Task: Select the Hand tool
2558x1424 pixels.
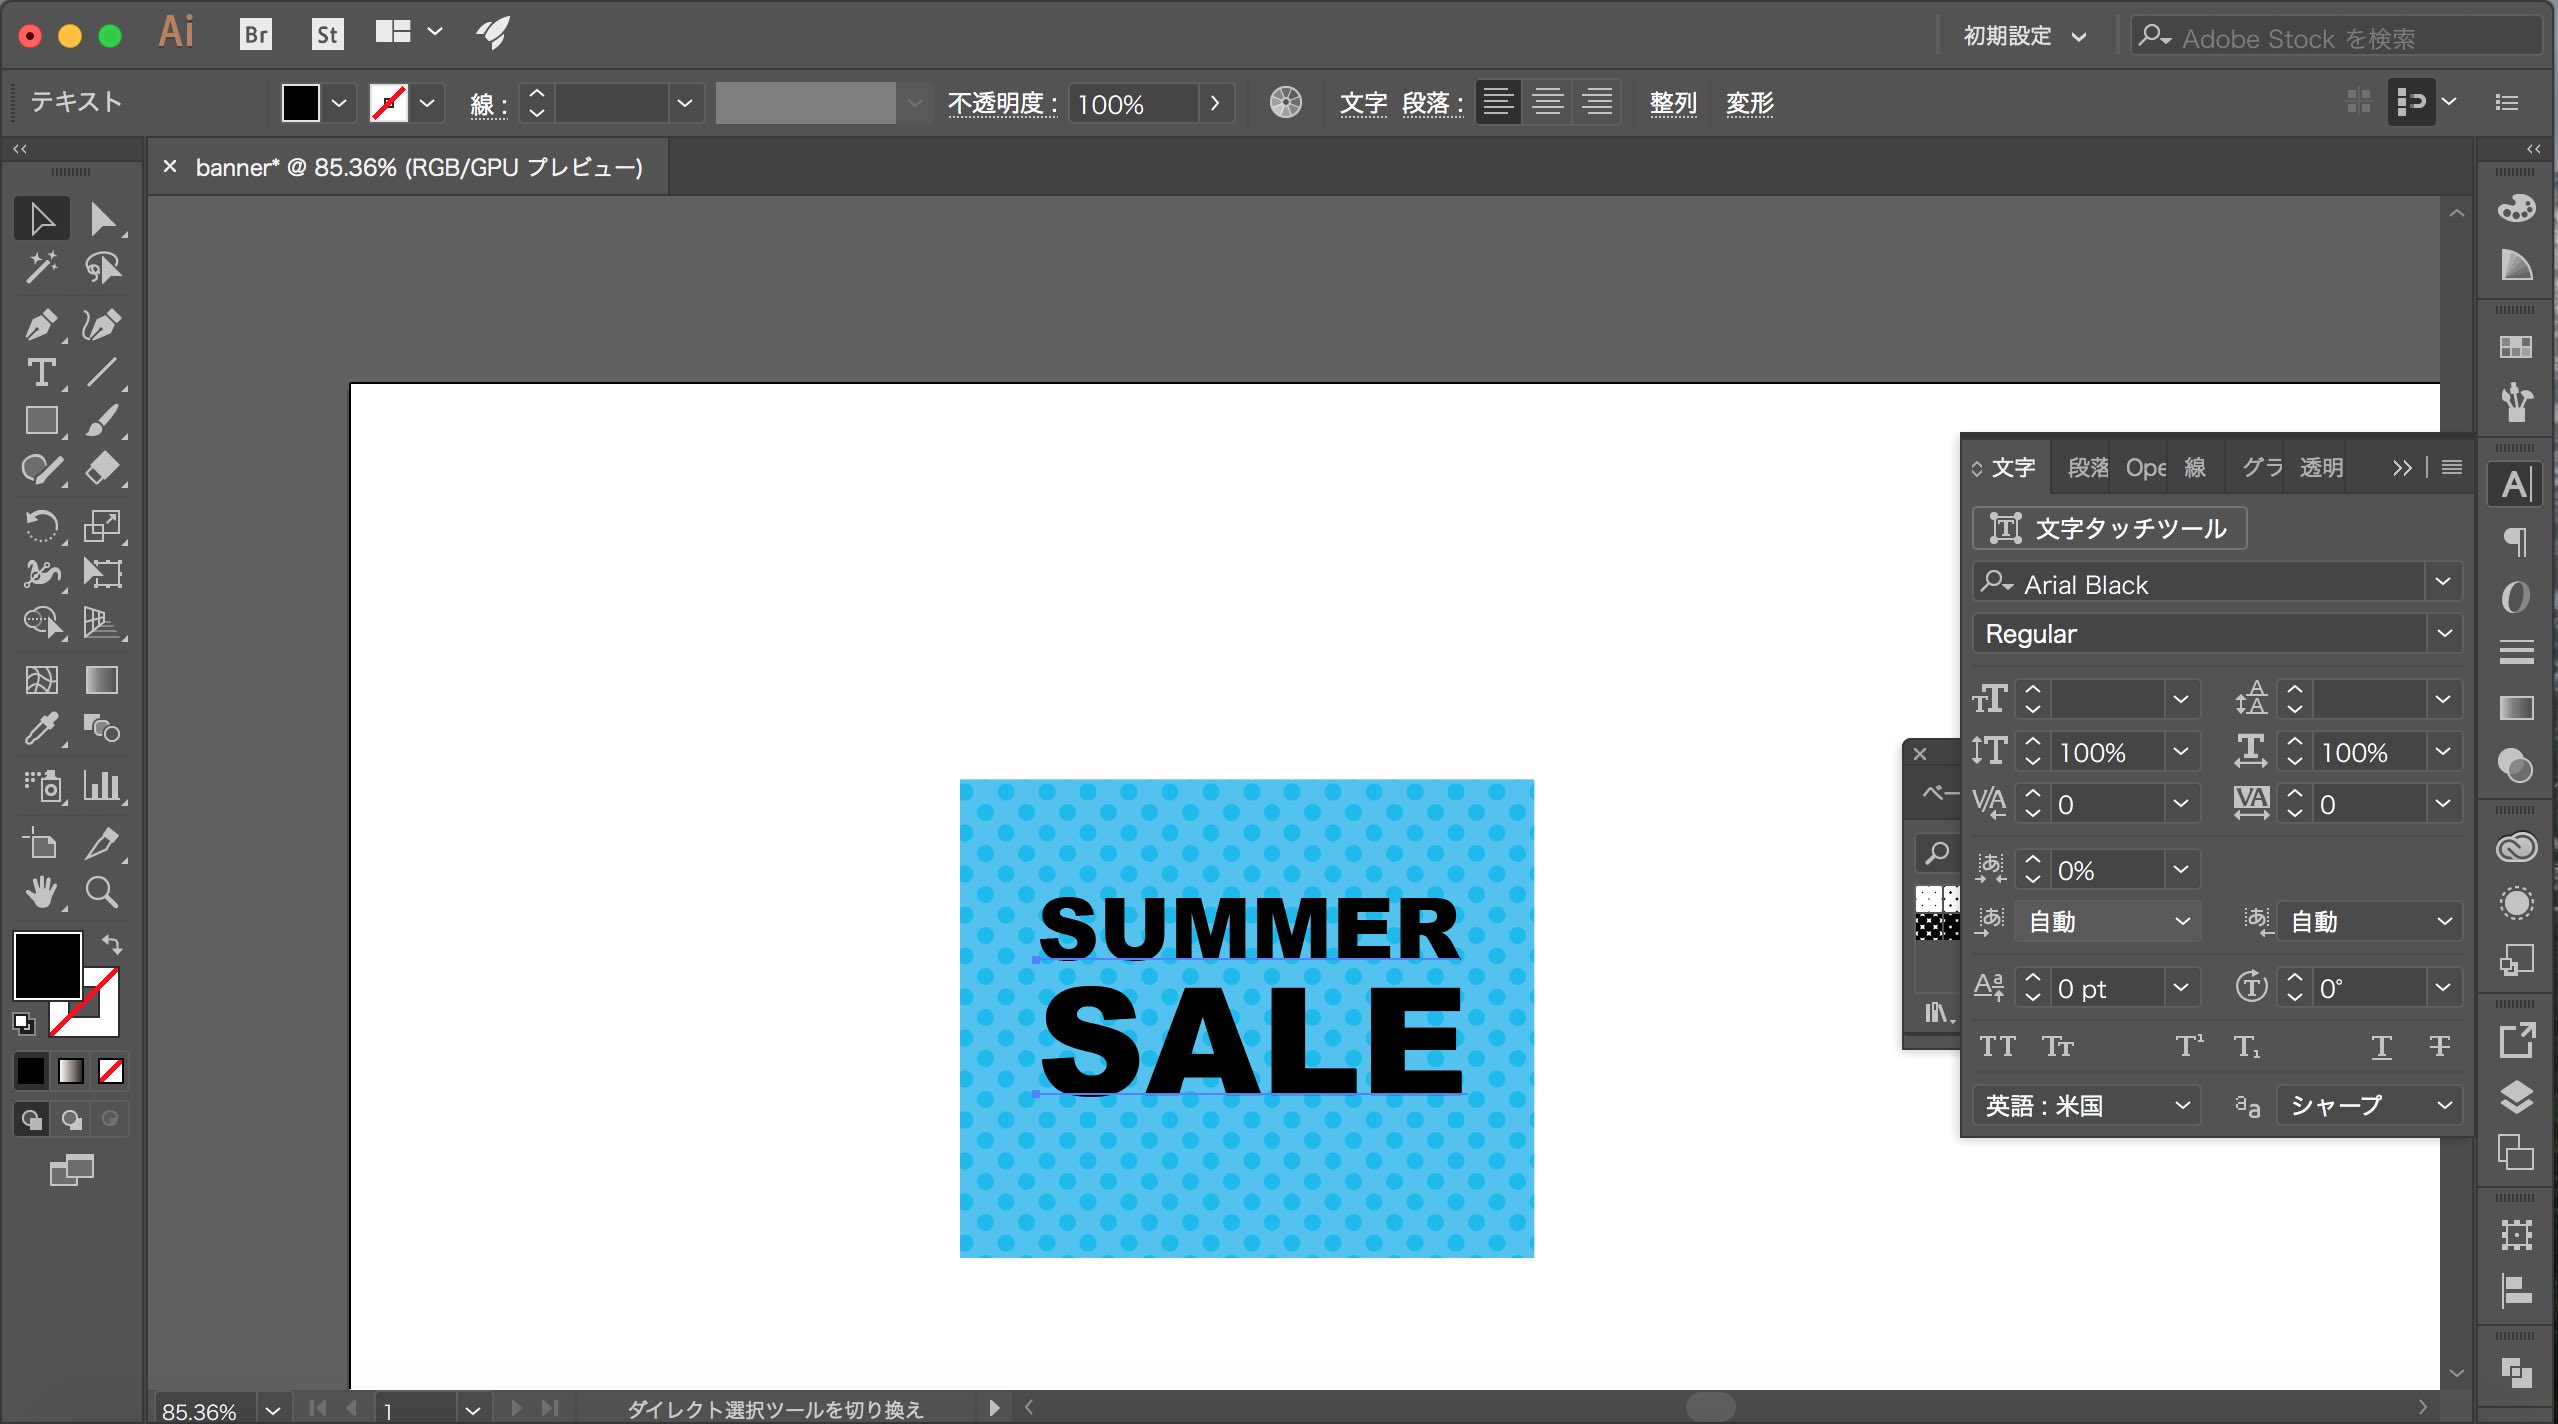Action: (41, 892)
